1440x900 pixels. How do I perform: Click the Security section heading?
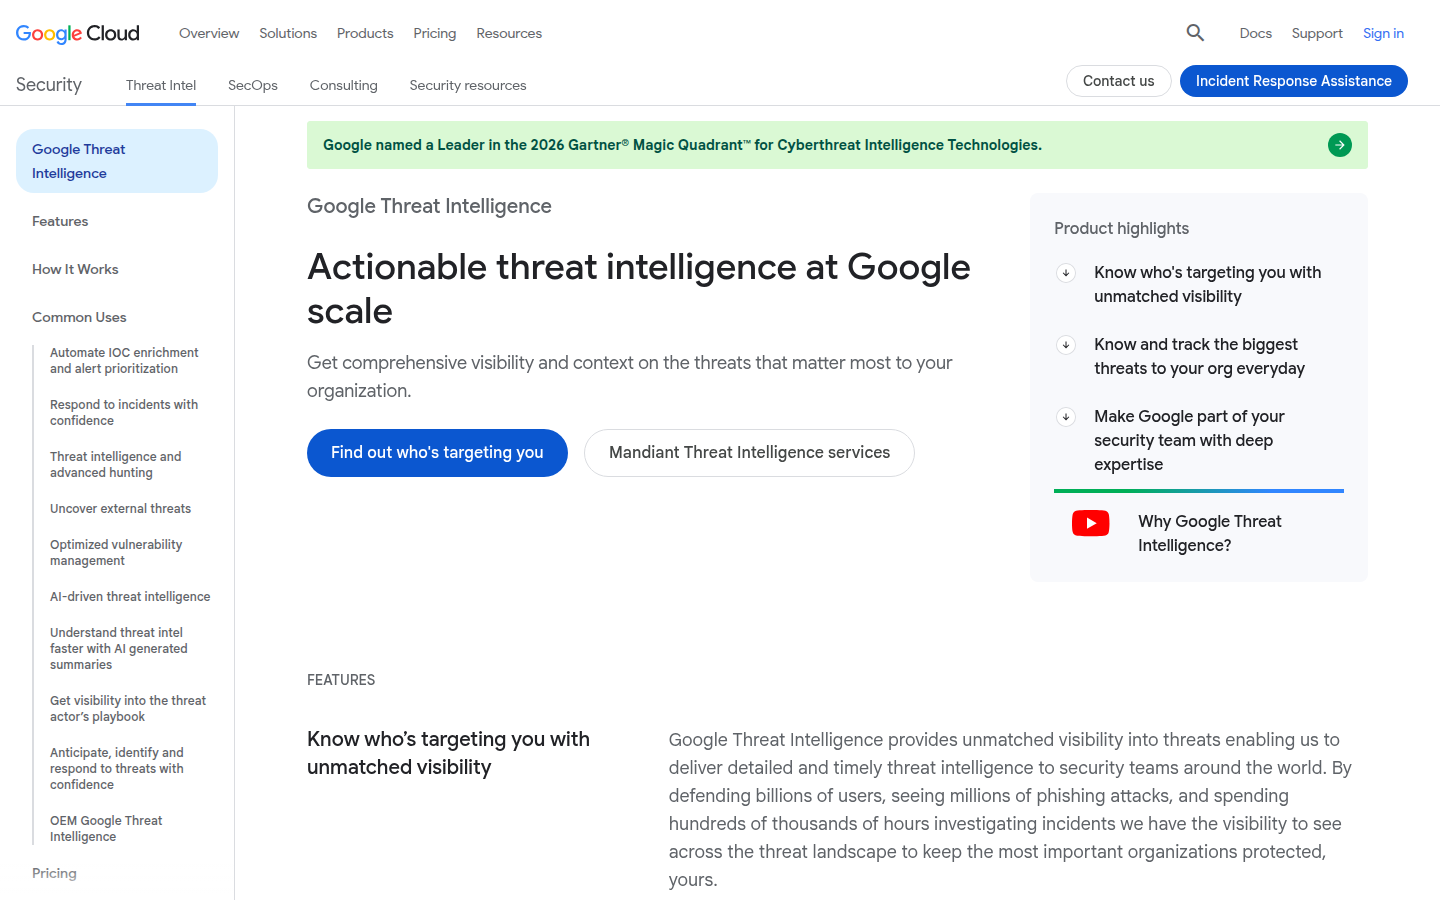(x=49, y=85)
